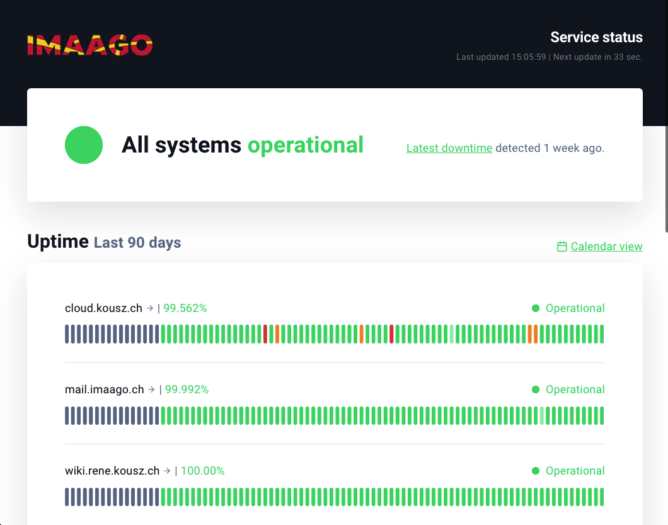668x525 pixels.
Task: Select the last green bar in wiki.rene.kousz.ch uptime
Action: pyautogui.click(x=601, y=496)
